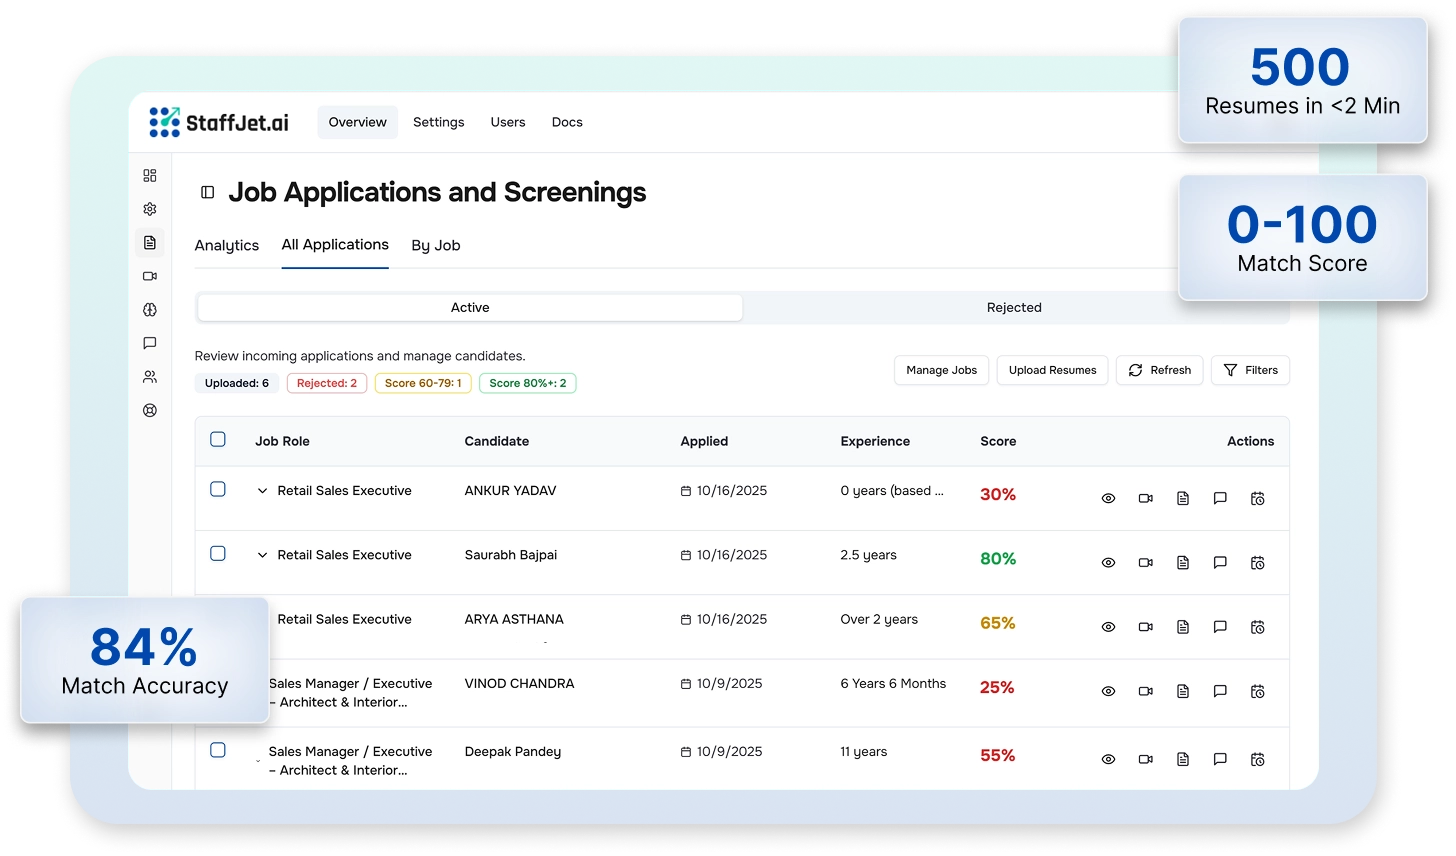Open comment icon for ARYA ASTHANA
The width and height of the screenshot is (1456, 856).
pyautogui.click(x=1220, y=627)
